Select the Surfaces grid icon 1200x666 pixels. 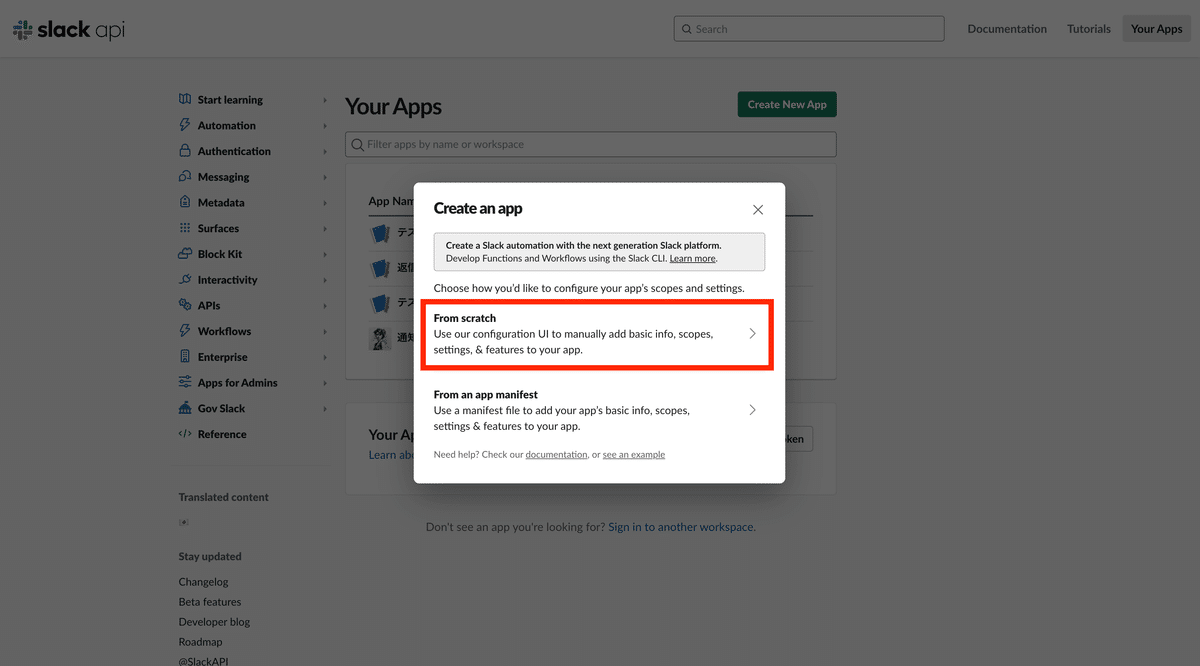coord(185,228)
